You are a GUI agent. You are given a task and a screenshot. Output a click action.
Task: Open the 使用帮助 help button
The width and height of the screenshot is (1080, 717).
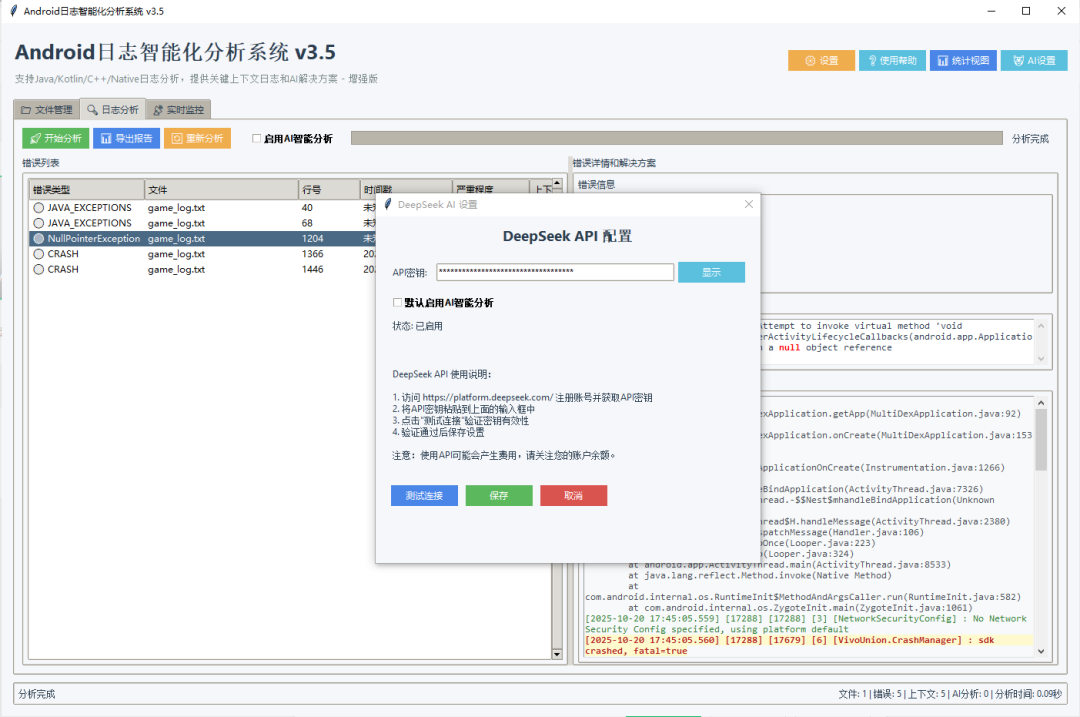coord(892,61)
